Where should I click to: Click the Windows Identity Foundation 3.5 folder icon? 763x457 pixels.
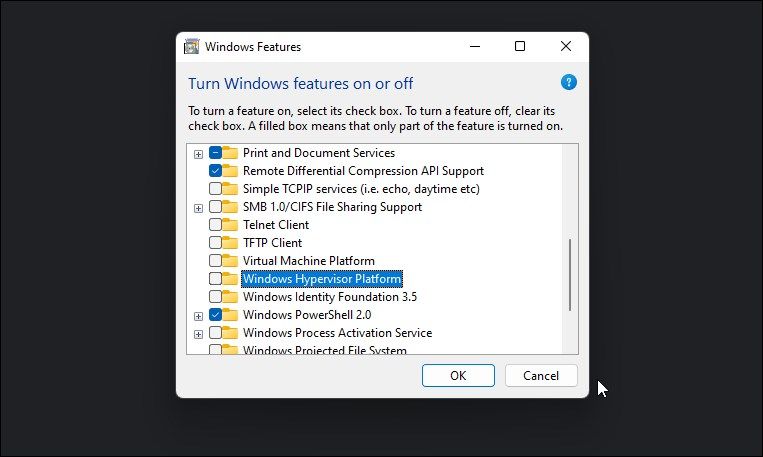pos(230,297)
